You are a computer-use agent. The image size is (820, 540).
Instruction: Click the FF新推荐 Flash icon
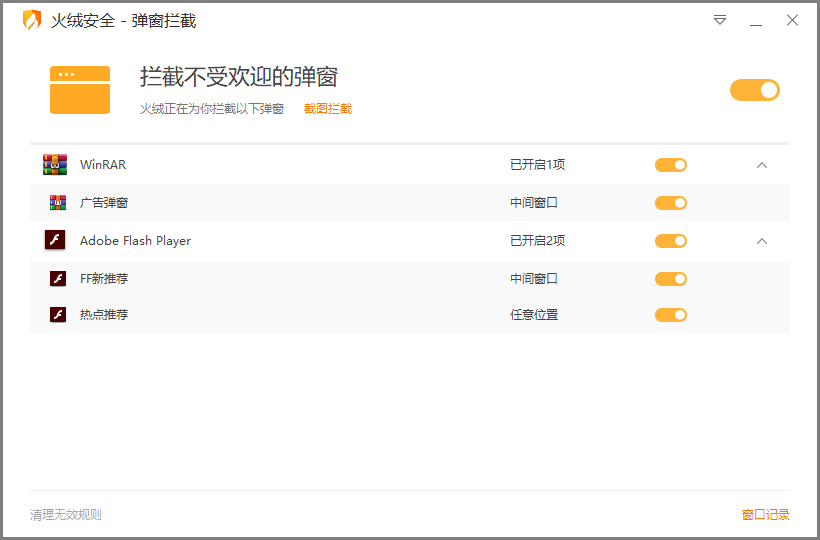click(x=58, y=279)
